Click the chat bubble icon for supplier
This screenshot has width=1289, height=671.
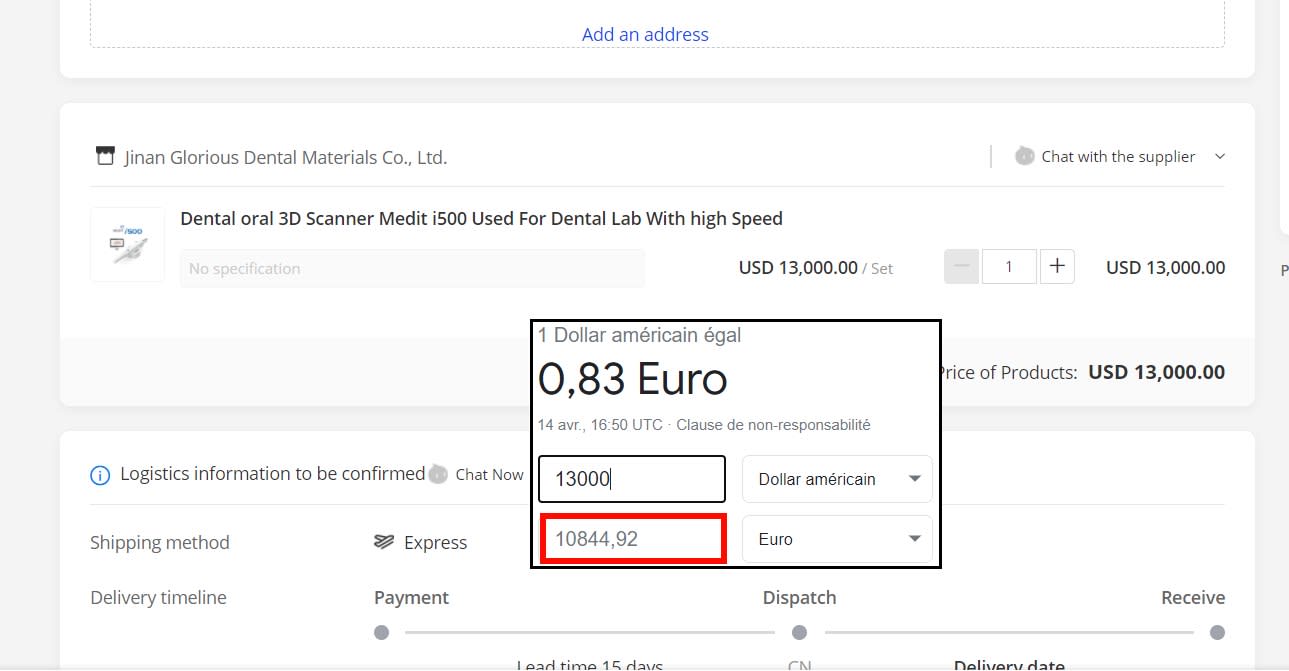(x=1024, y=156)
